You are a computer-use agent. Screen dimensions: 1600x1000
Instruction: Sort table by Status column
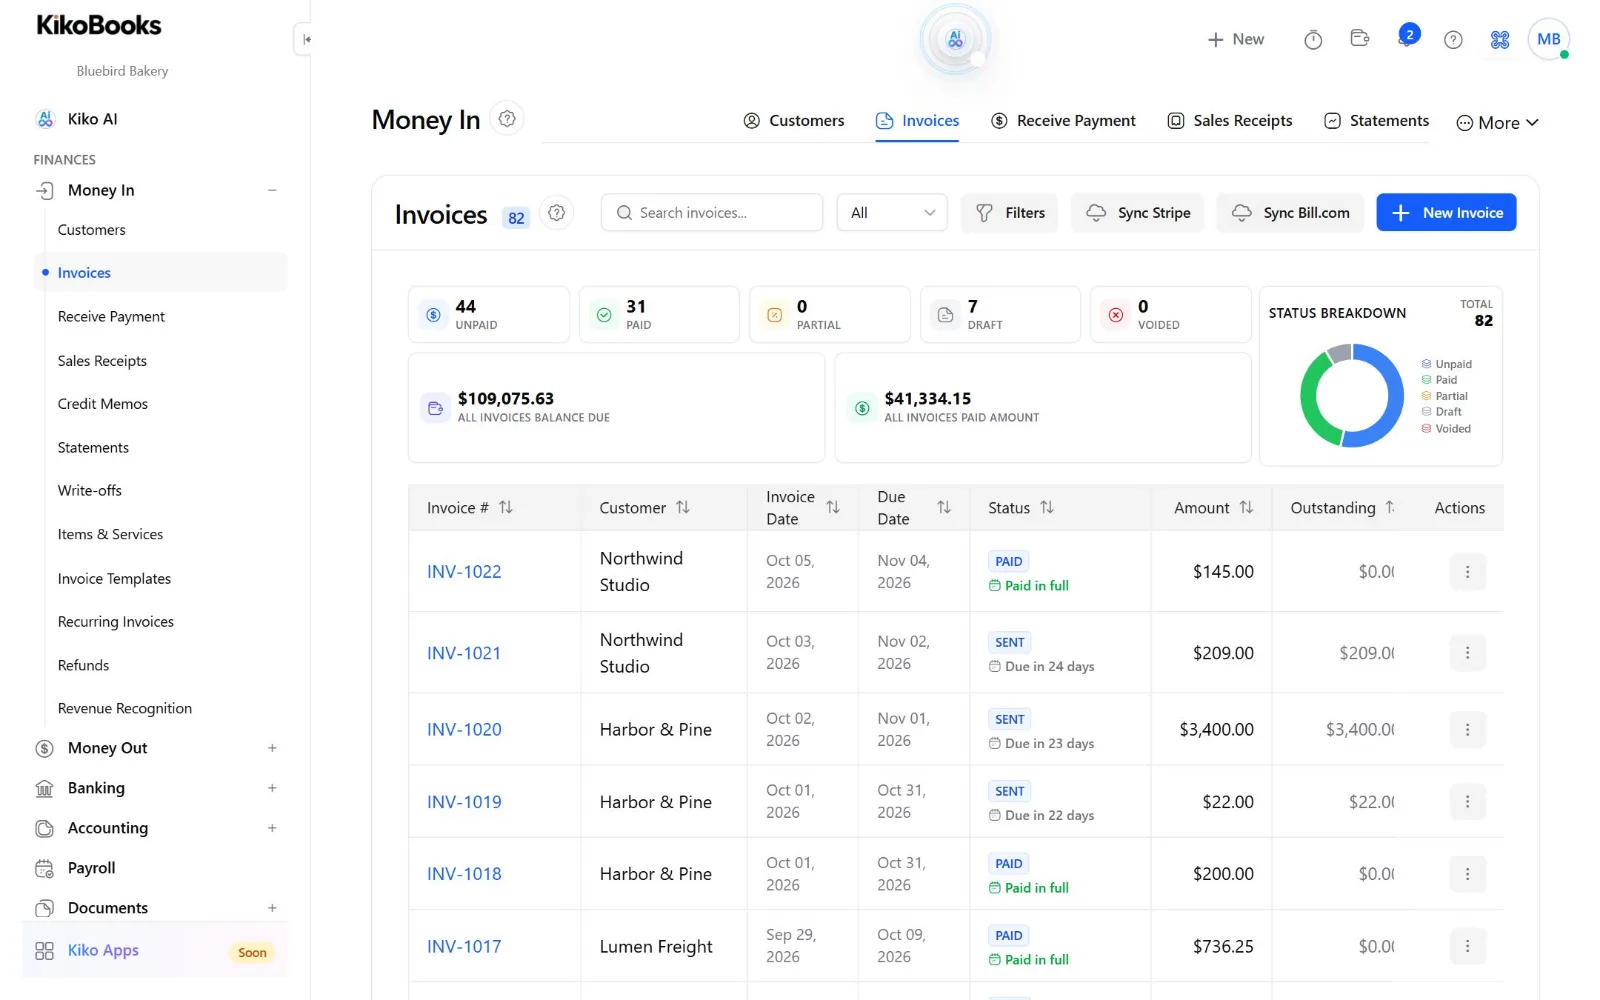(1047, 508)
